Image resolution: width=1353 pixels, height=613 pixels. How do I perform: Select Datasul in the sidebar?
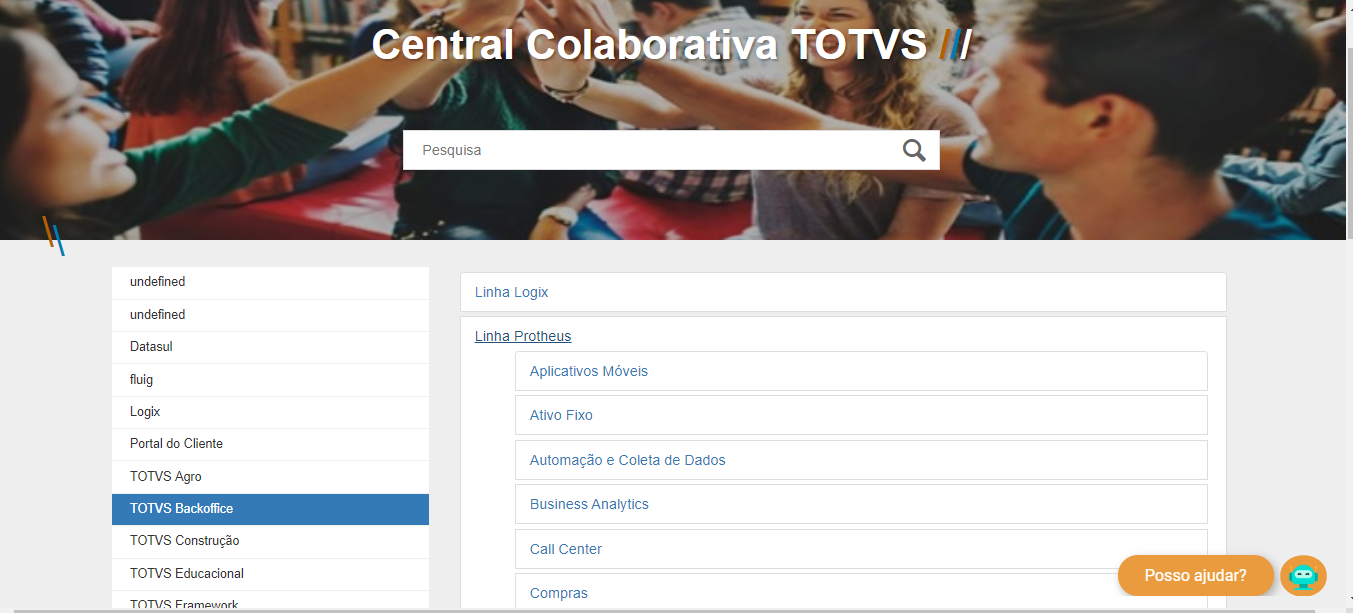click(270, 347)
